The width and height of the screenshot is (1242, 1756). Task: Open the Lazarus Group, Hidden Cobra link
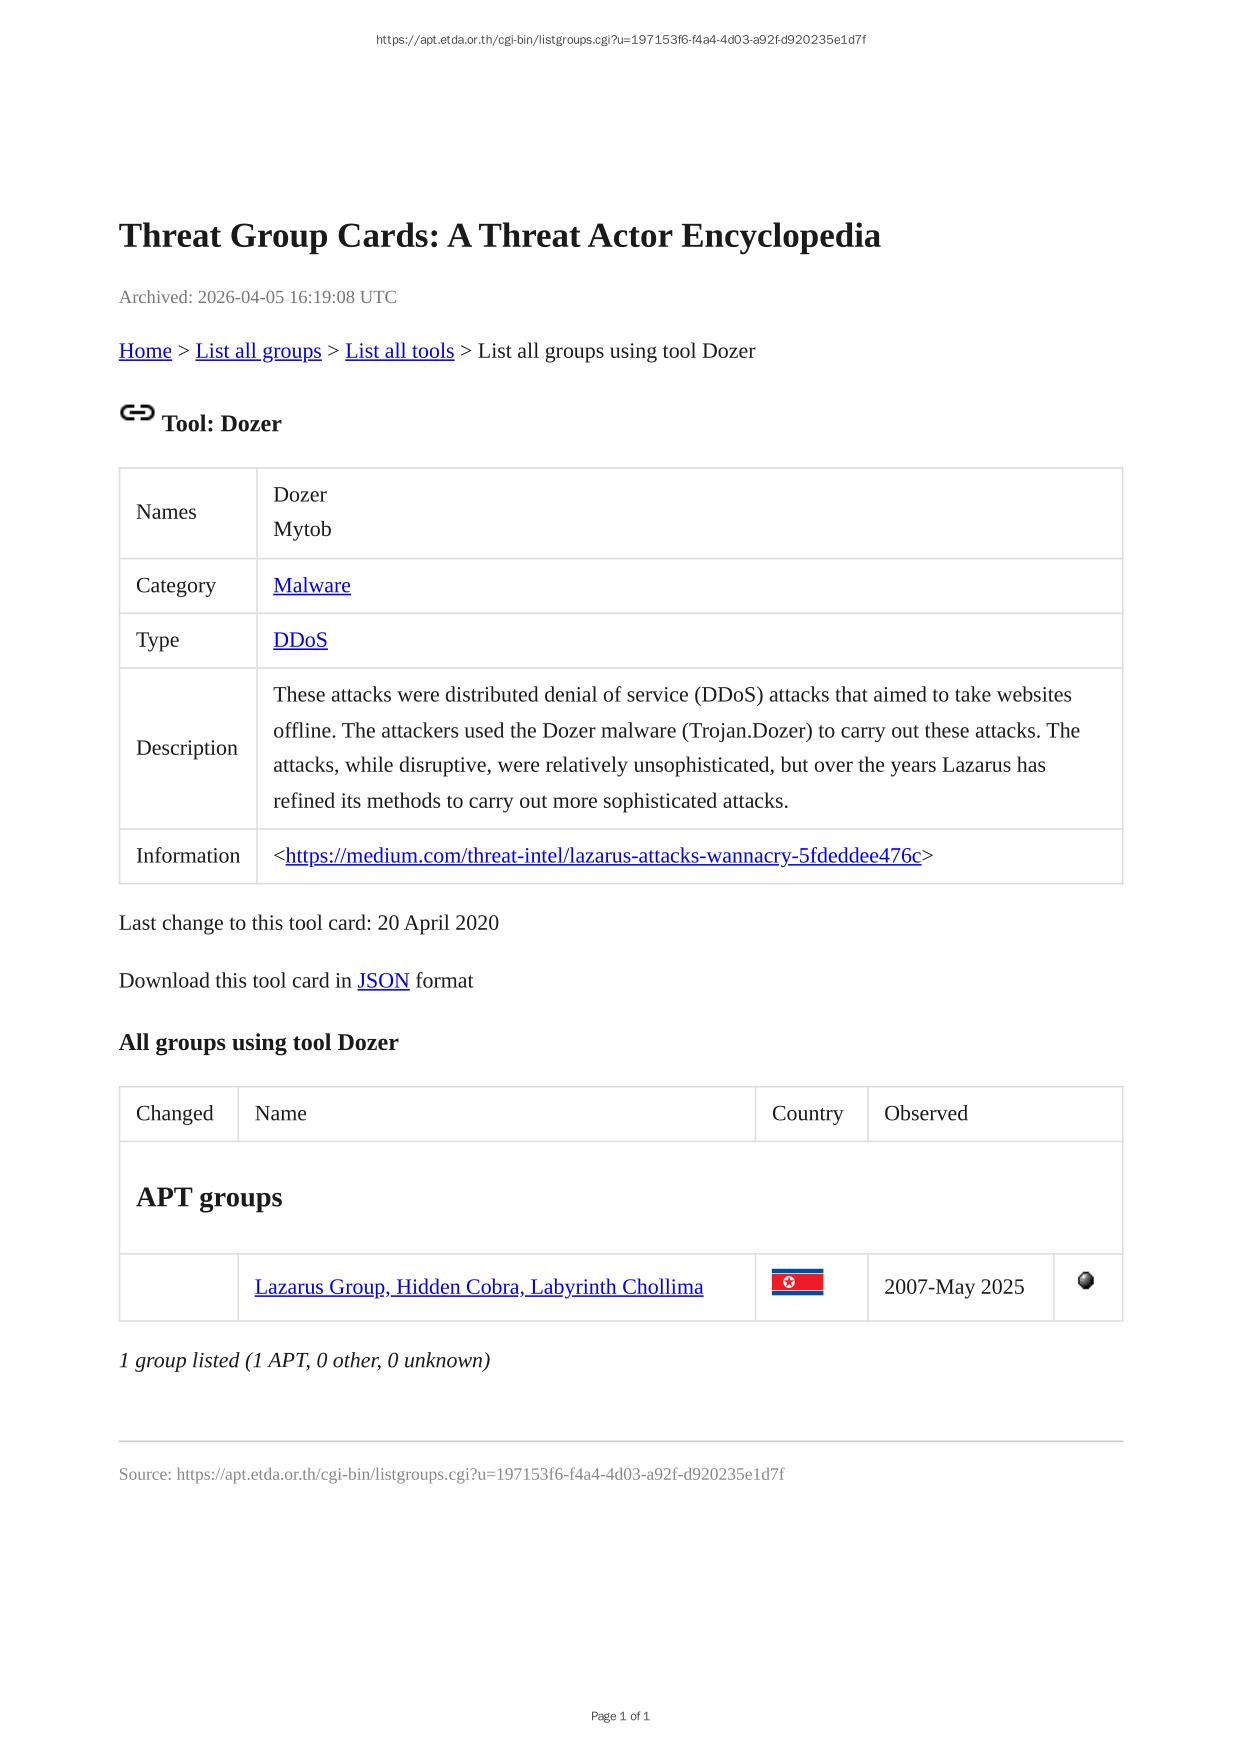point(478,1287)
